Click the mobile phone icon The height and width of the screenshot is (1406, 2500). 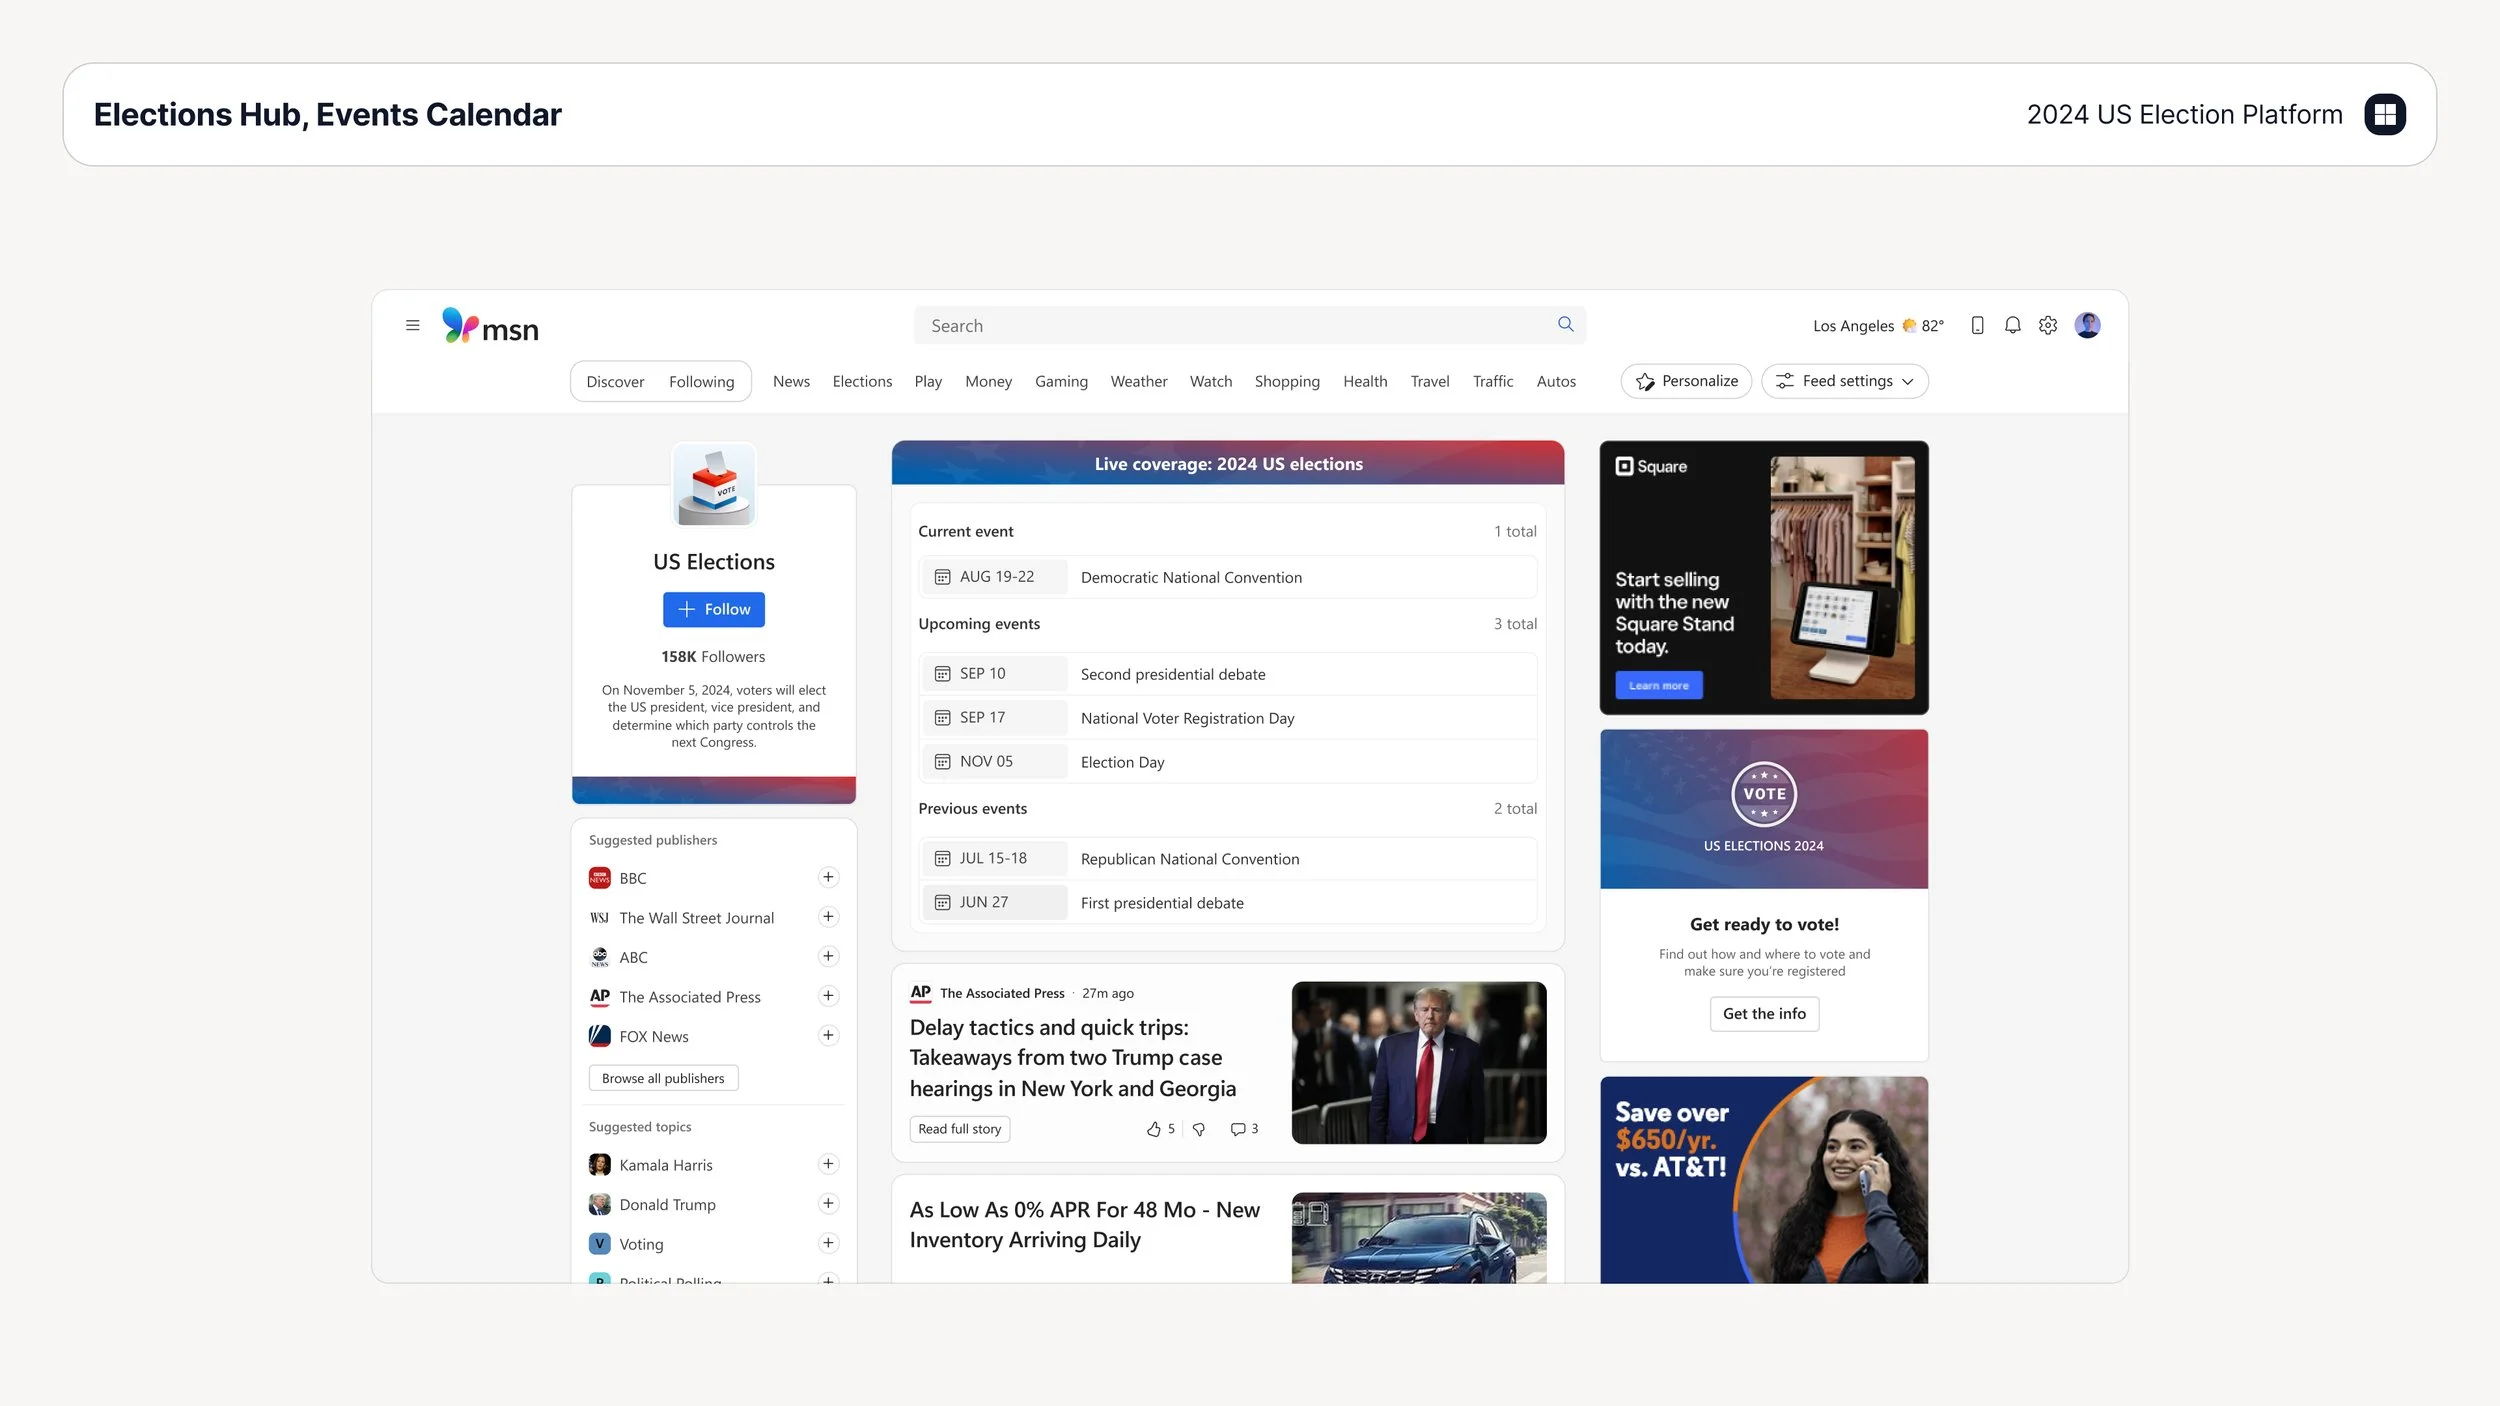click(x=1977, y=325)
